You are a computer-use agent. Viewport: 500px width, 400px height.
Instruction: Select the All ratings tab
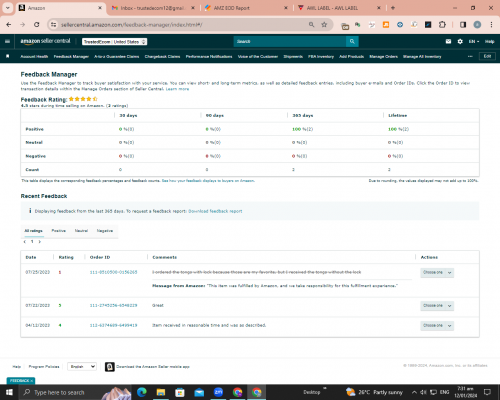tap(33, 231)
